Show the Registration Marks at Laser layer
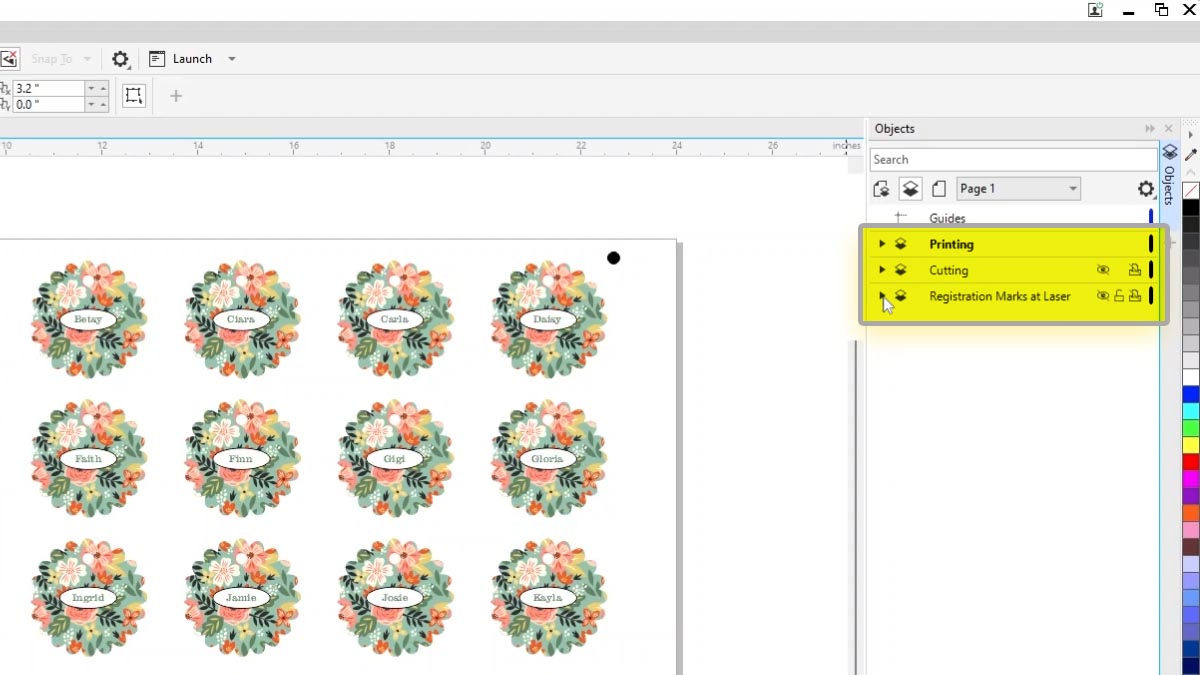1200x675 pixels. tap(1103, 296)
